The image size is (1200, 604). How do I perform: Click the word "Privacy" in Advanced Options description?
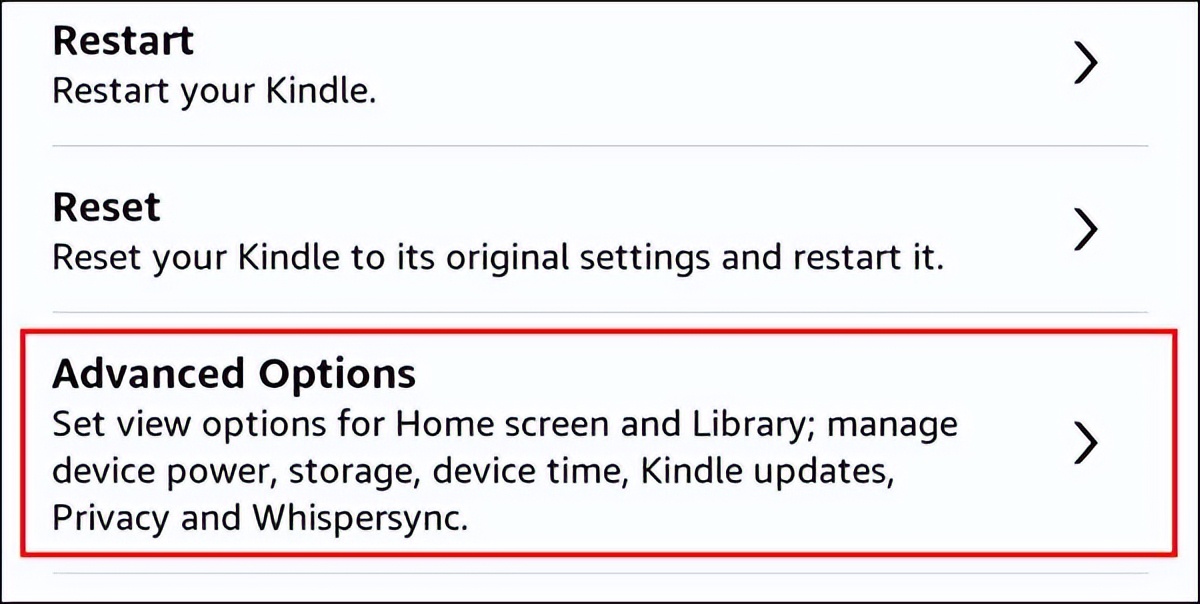tap(112, 519)
